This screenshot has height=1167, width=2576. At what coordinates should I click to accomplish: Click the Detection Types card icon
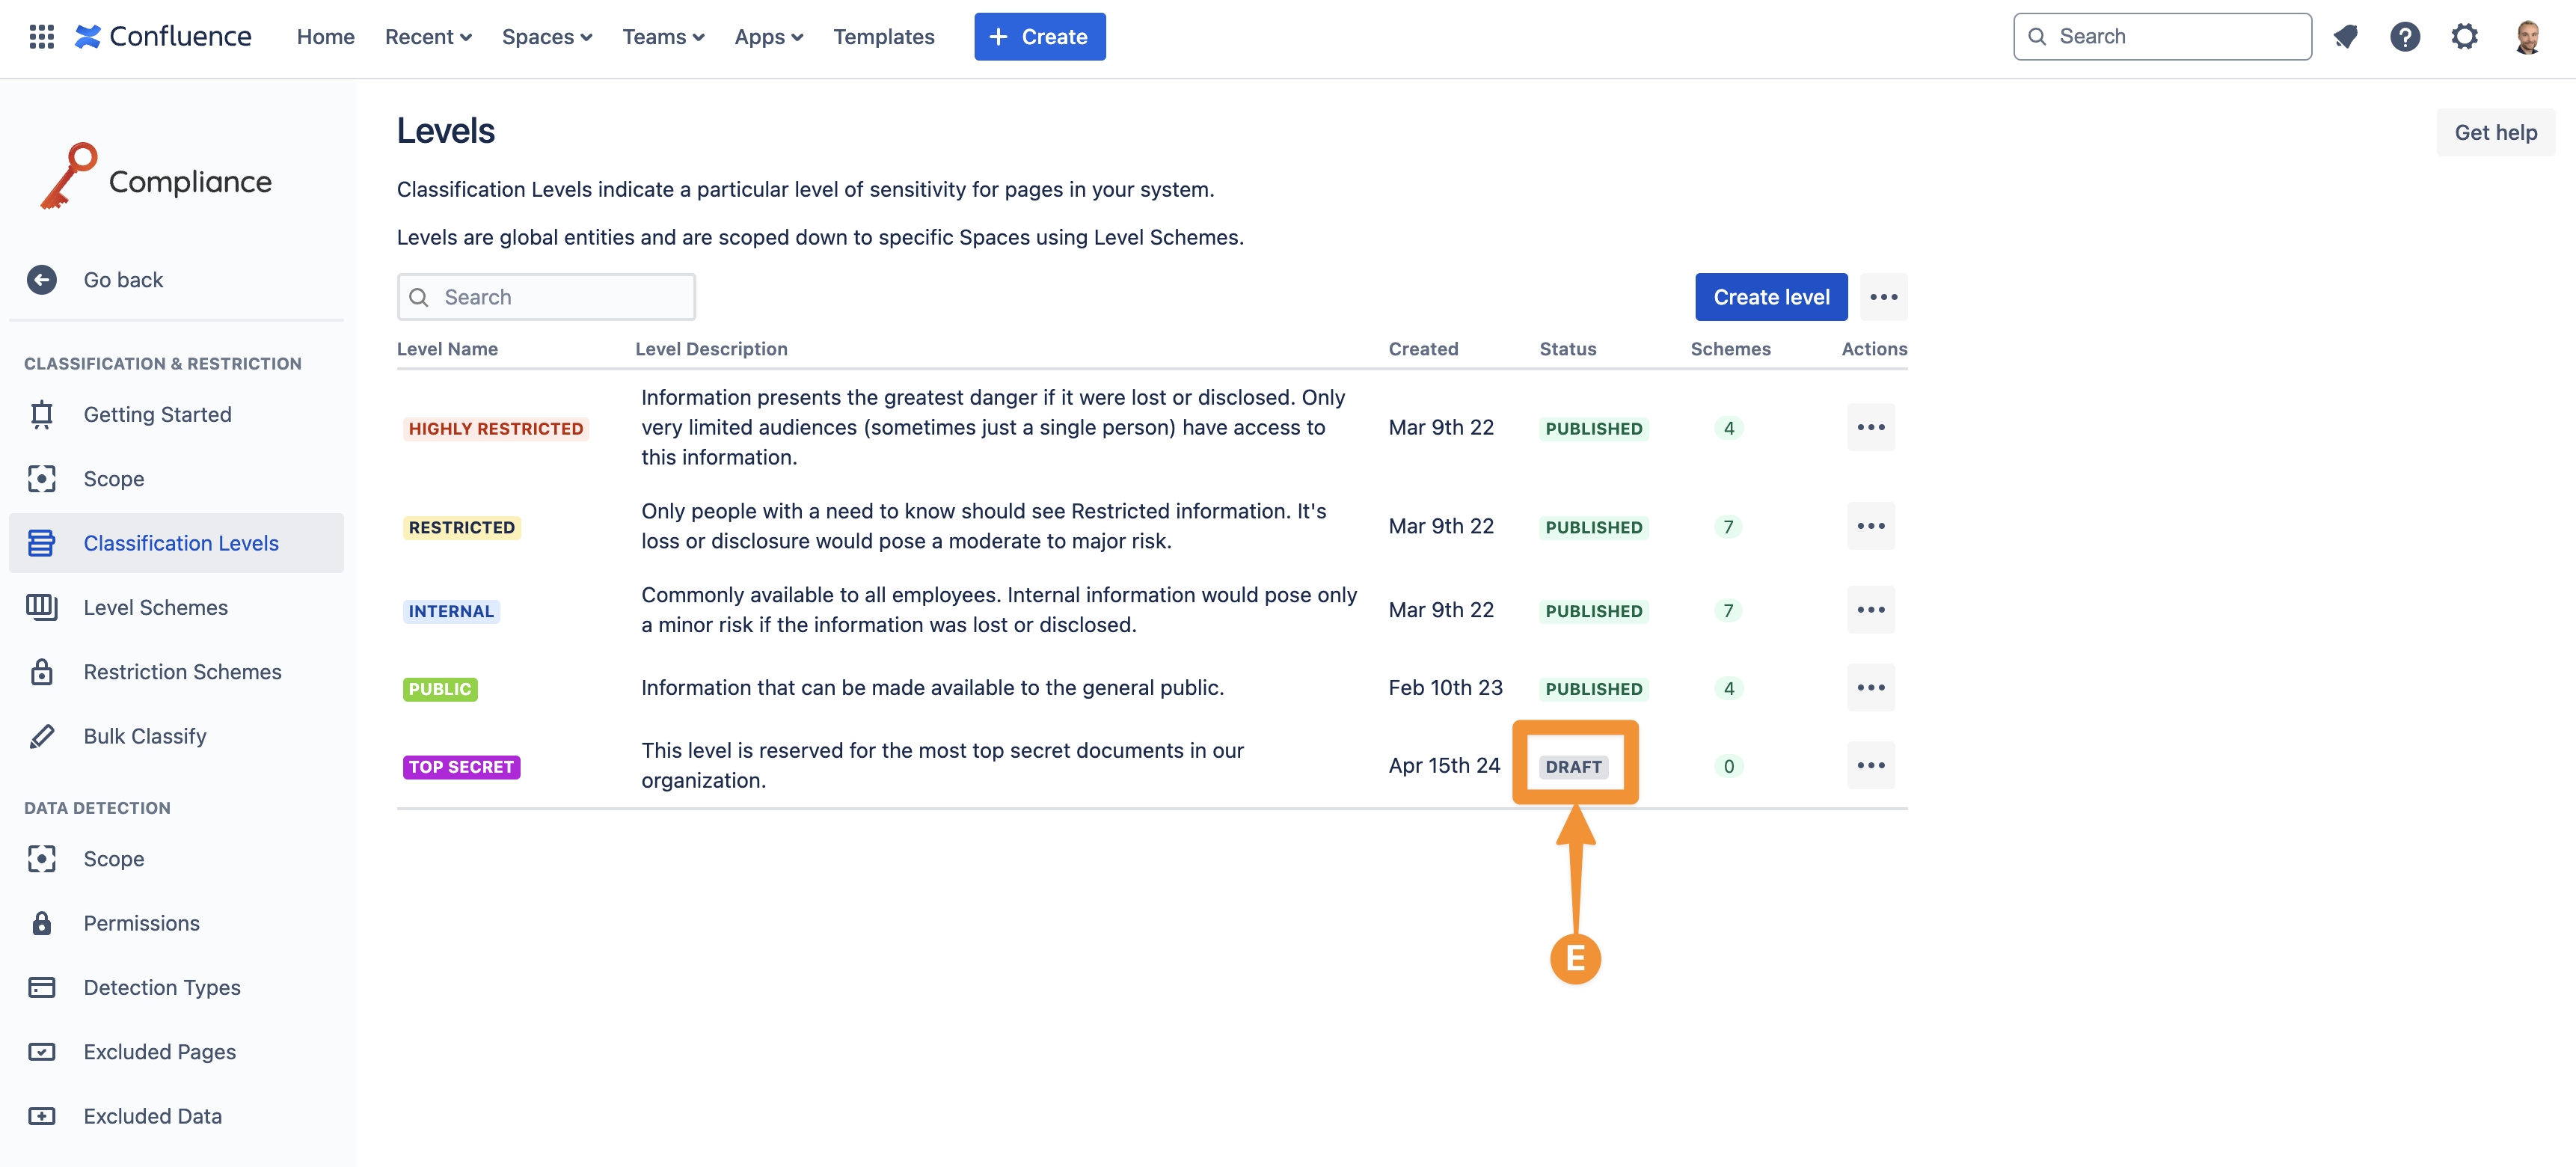[x=41, y=988]
